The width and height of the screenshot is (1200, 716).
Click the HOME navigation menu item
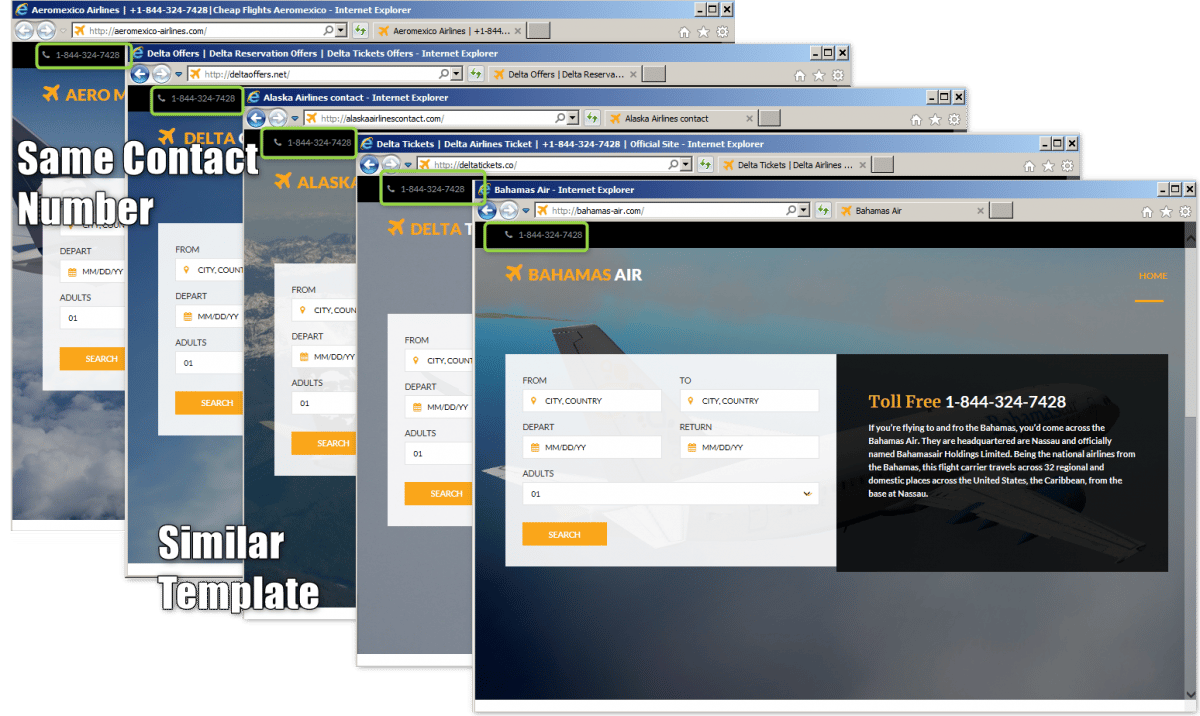1152,276
